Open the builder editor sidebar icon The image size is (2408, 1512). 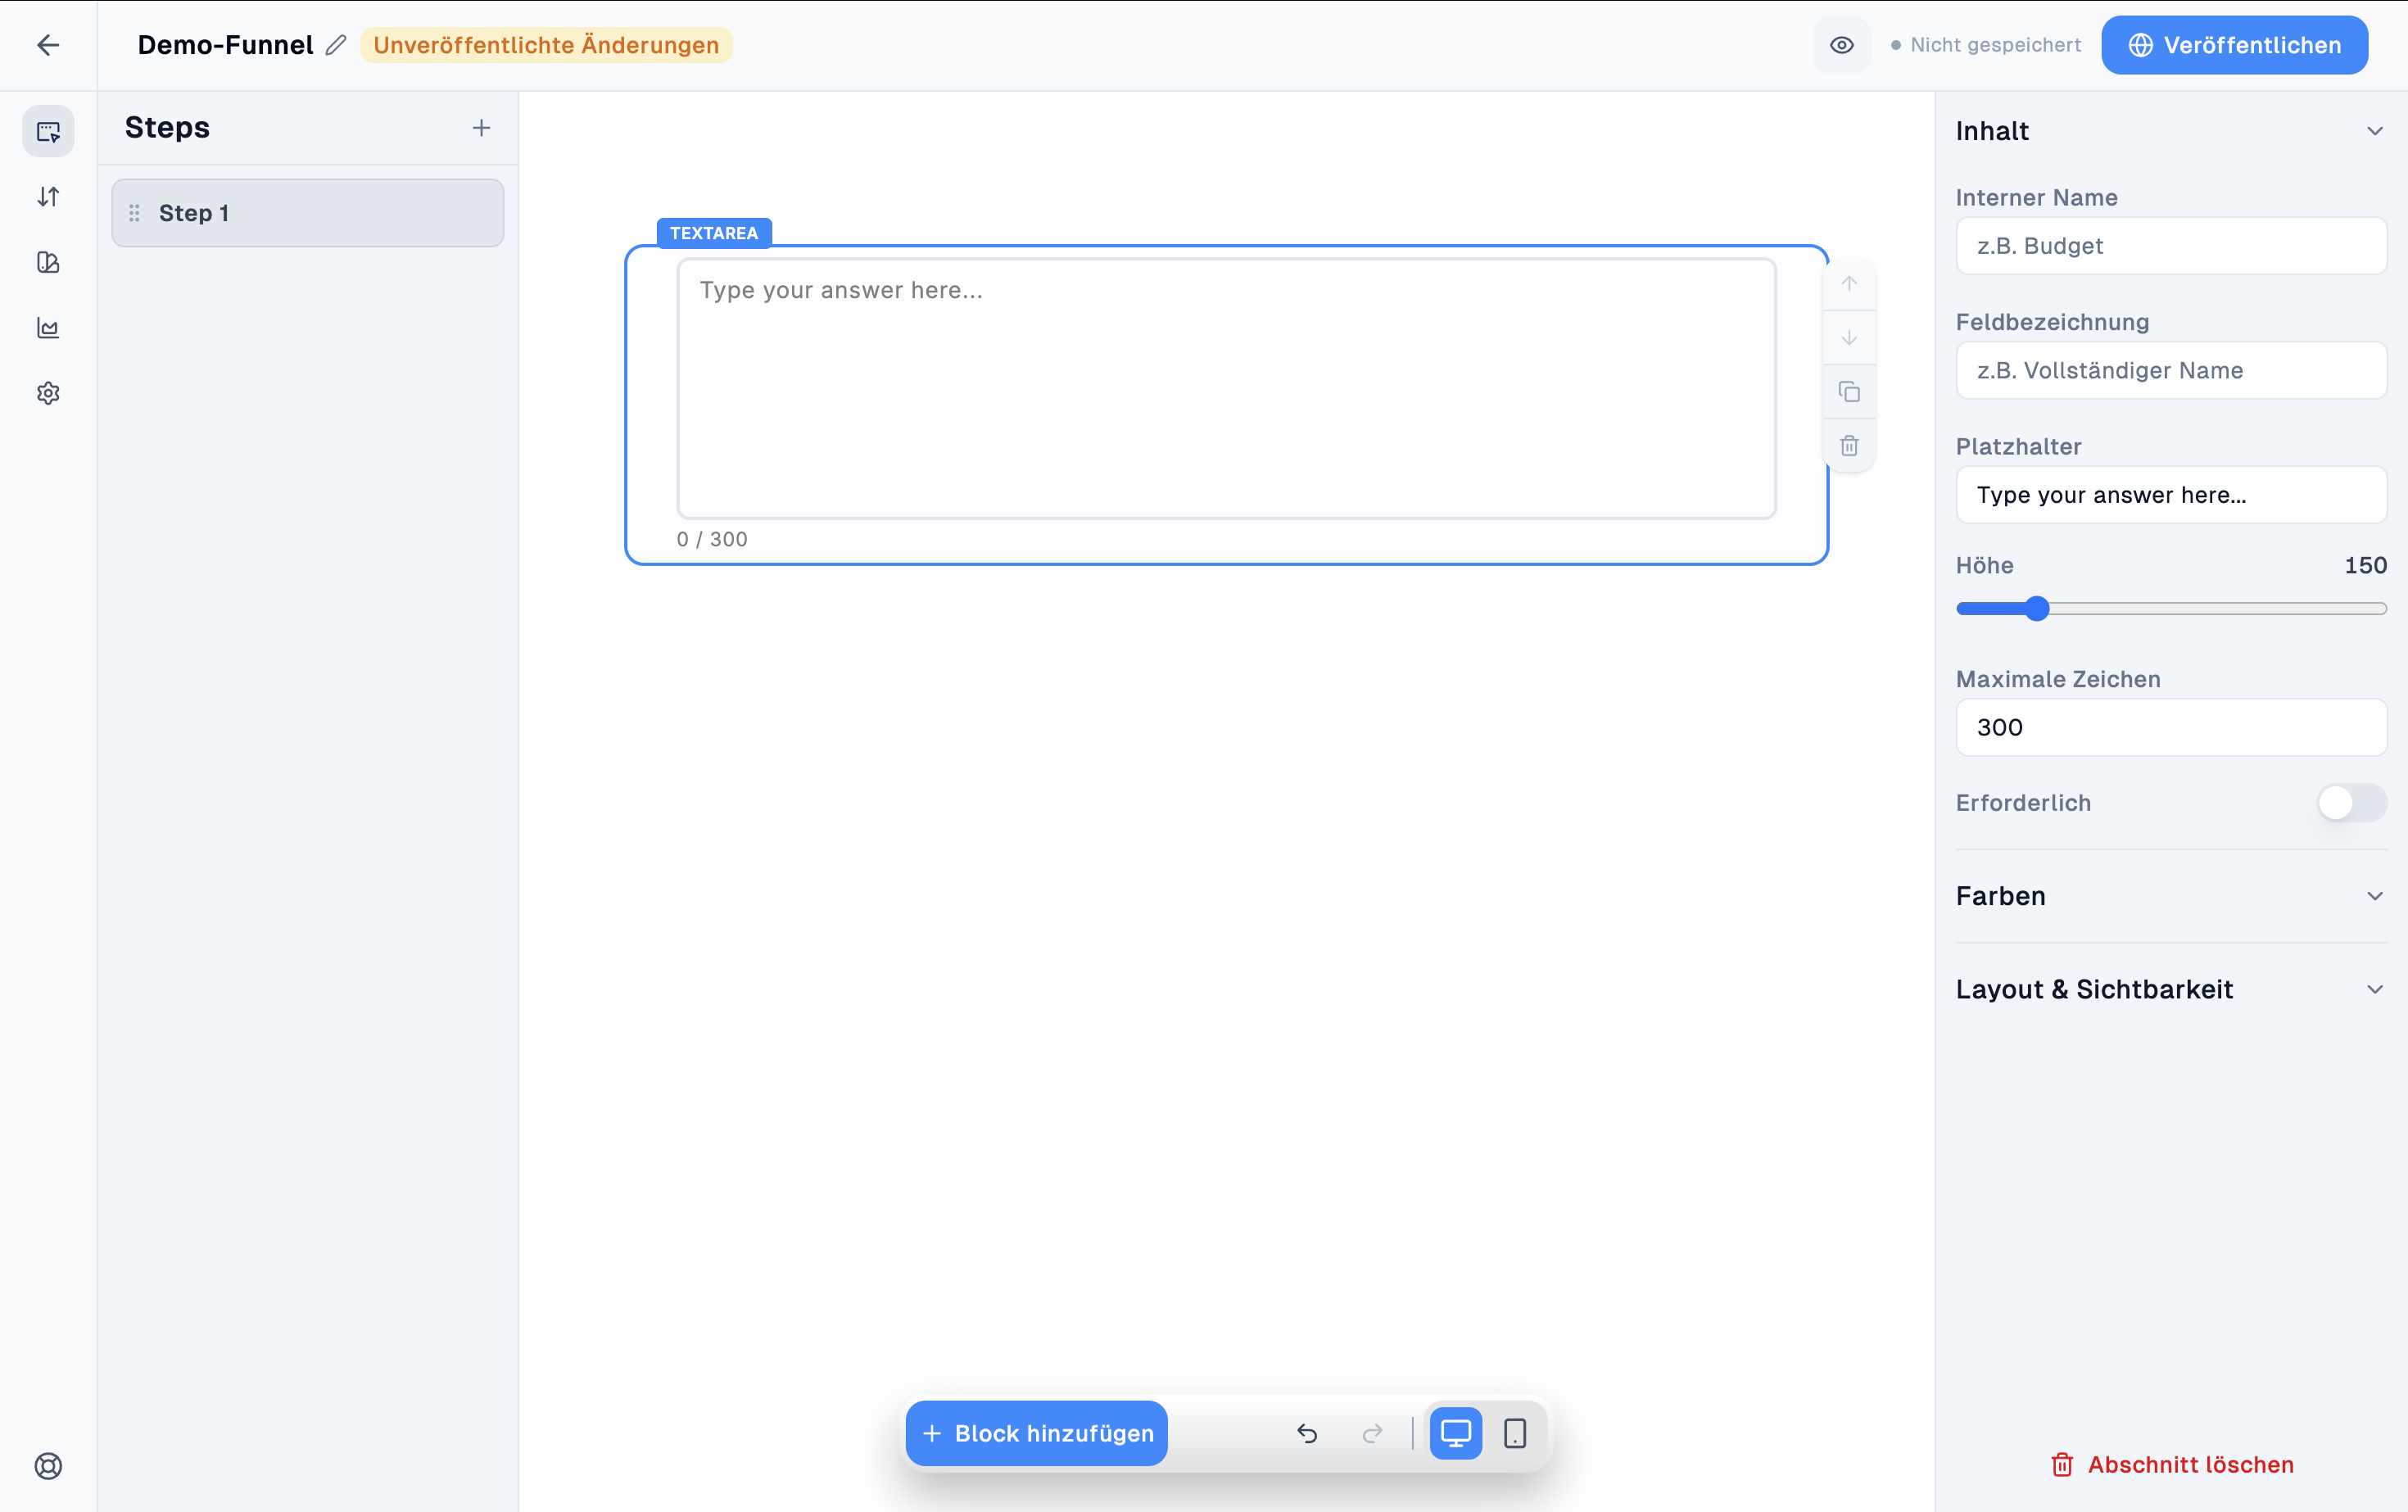pyautogui.click(x=48, y=131)
